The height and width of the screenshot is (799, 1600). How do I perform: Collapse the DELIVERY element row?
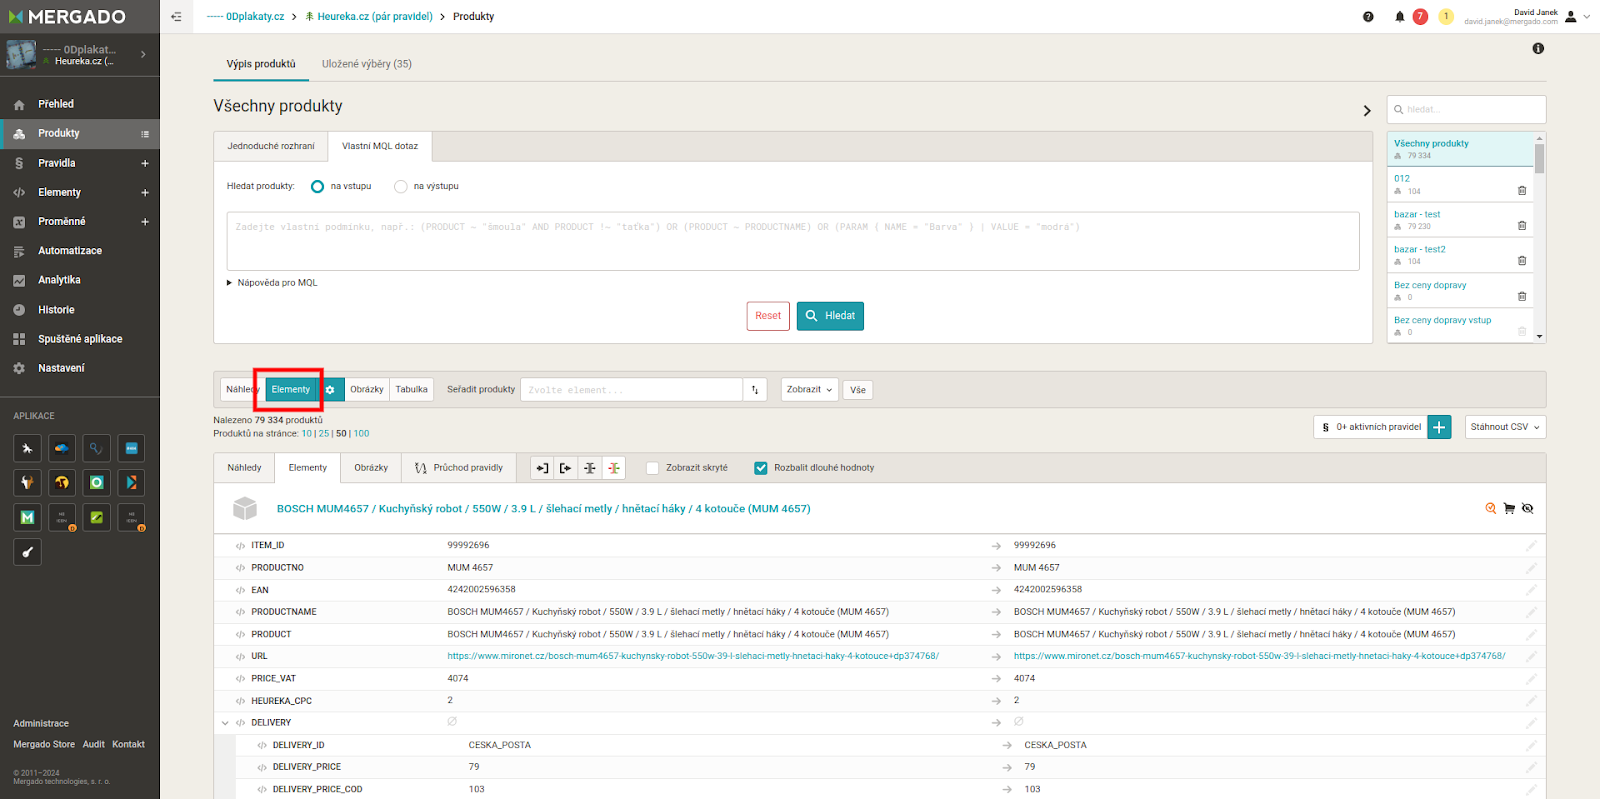[225, 723]
